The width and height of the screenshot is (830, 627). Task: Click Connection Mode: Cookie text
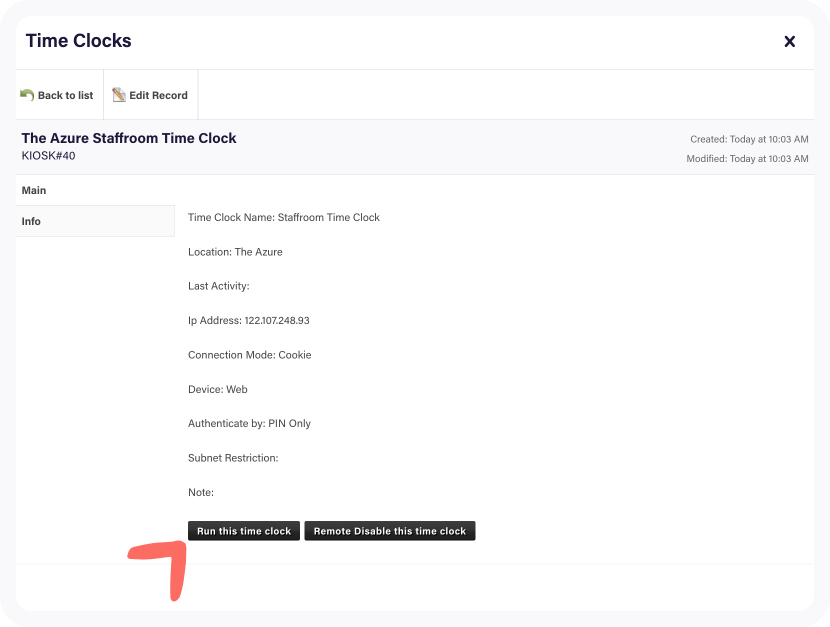pos(249,355)
